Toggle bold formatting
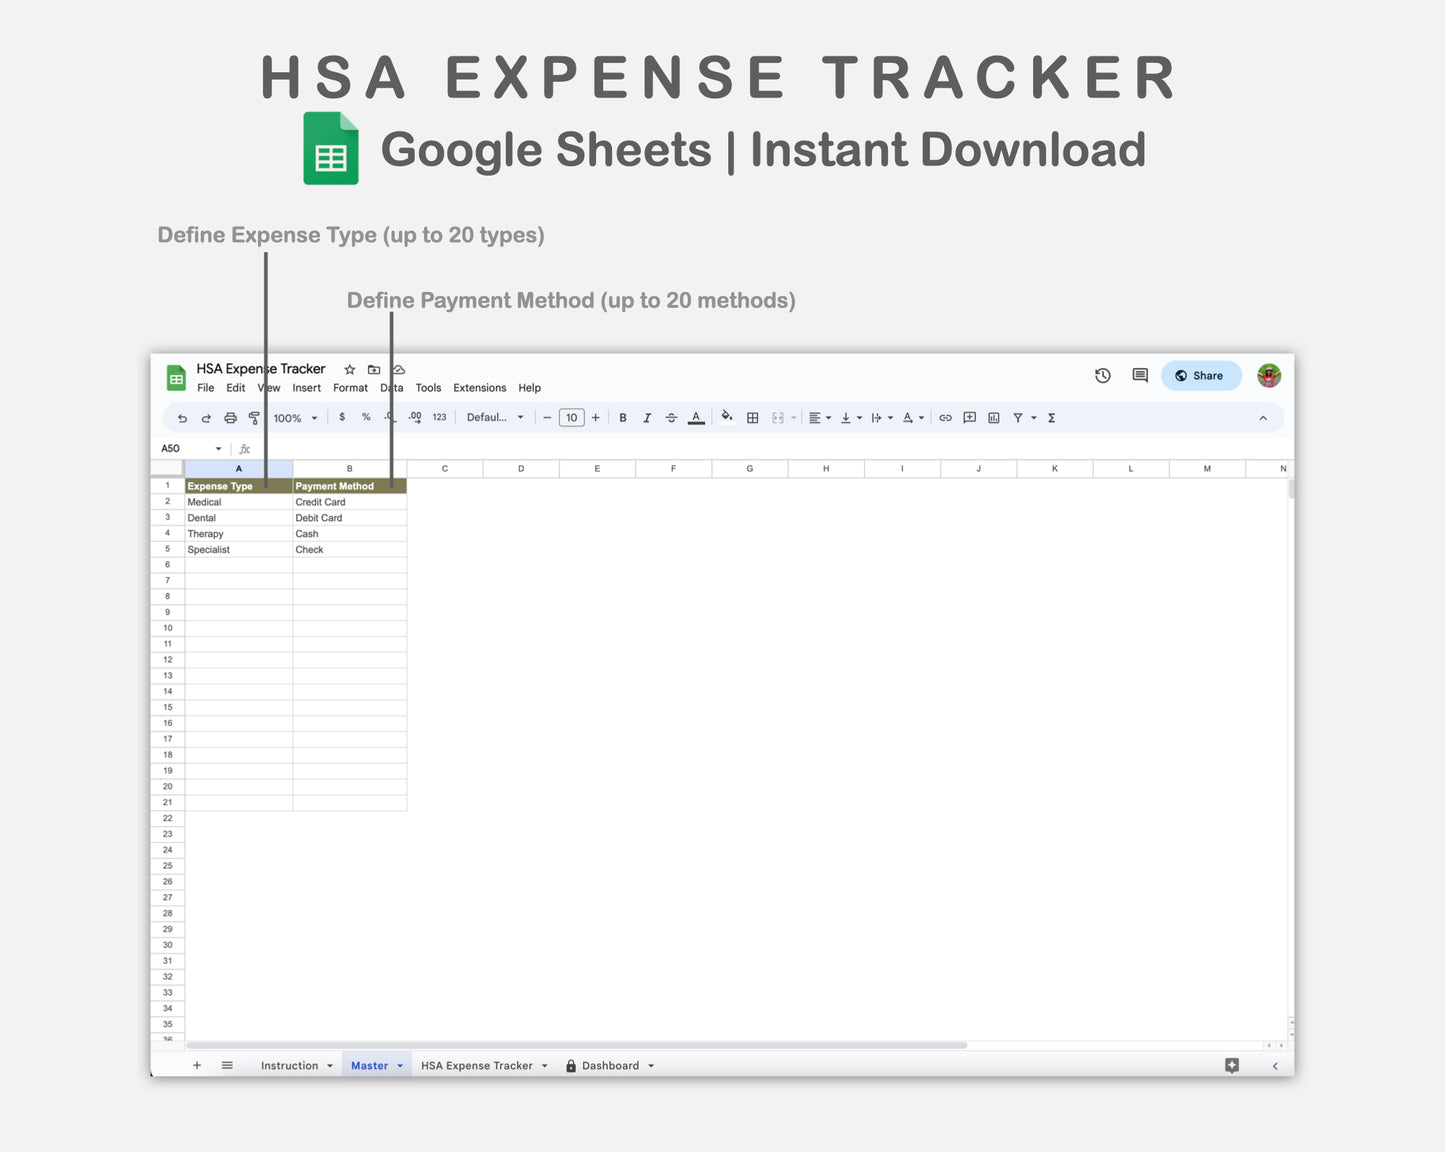The height and width of the screenshot is (1152, 1445). click(x=623, y=417)
